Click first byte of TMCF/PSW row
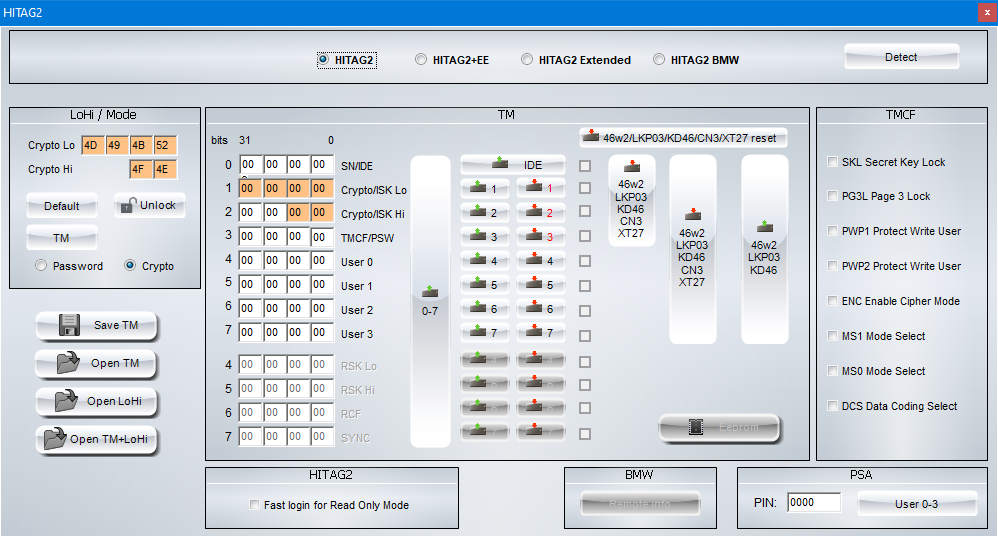This screenshot has height=537, width=998. pos(250,237)
